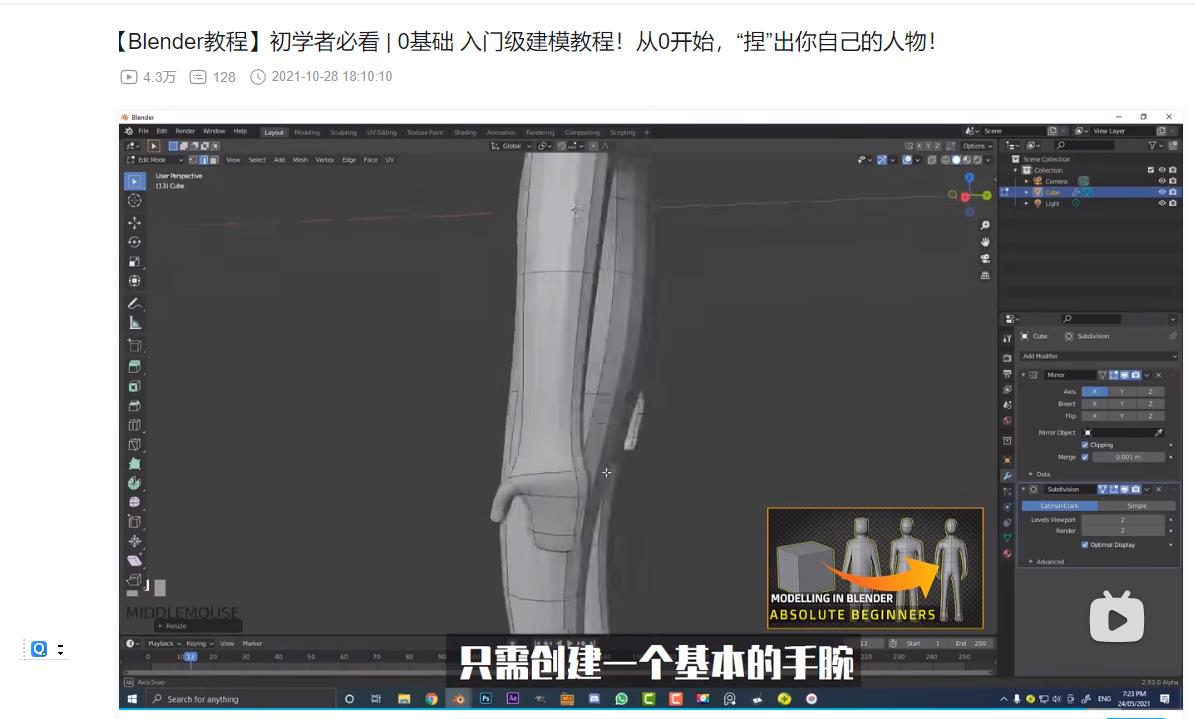Screen dimensions: 1195x719
Task: Toggle the Merge checkbox in Mirror modifier
Action: [1084, 457]
